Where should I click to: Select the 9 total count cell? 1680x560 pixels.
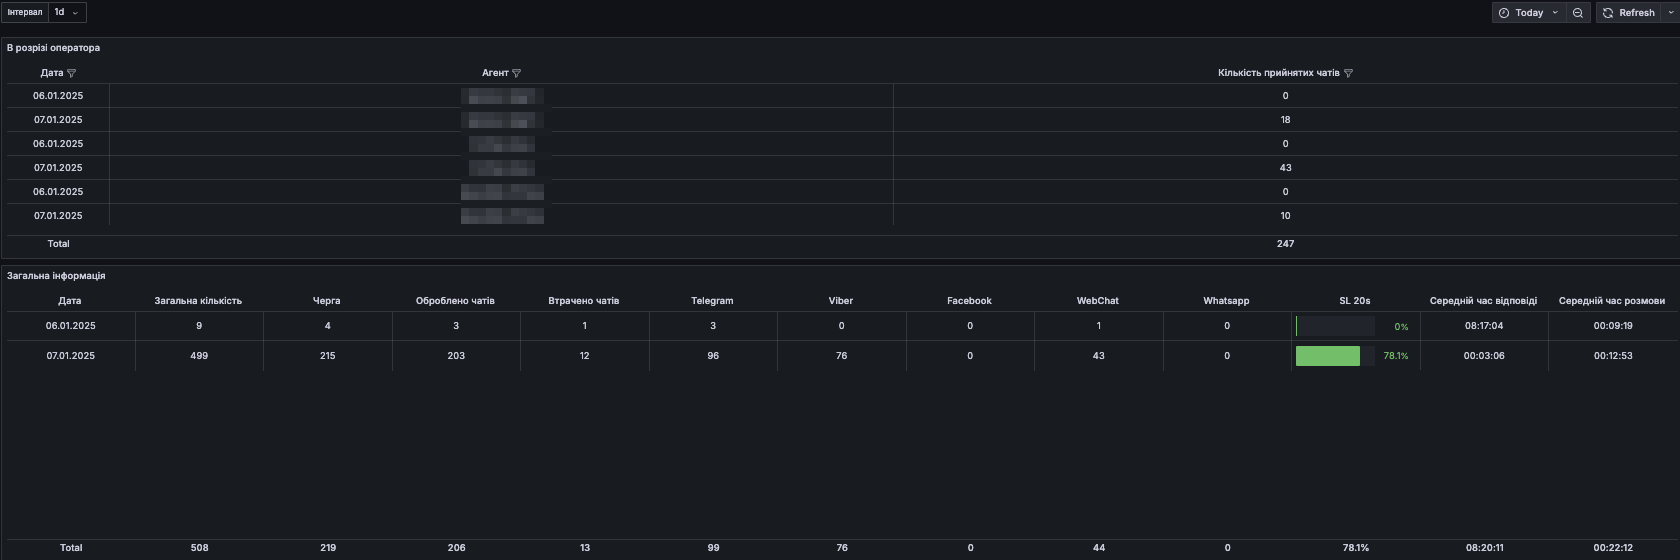pyautogui.click(x=199, y=326)
